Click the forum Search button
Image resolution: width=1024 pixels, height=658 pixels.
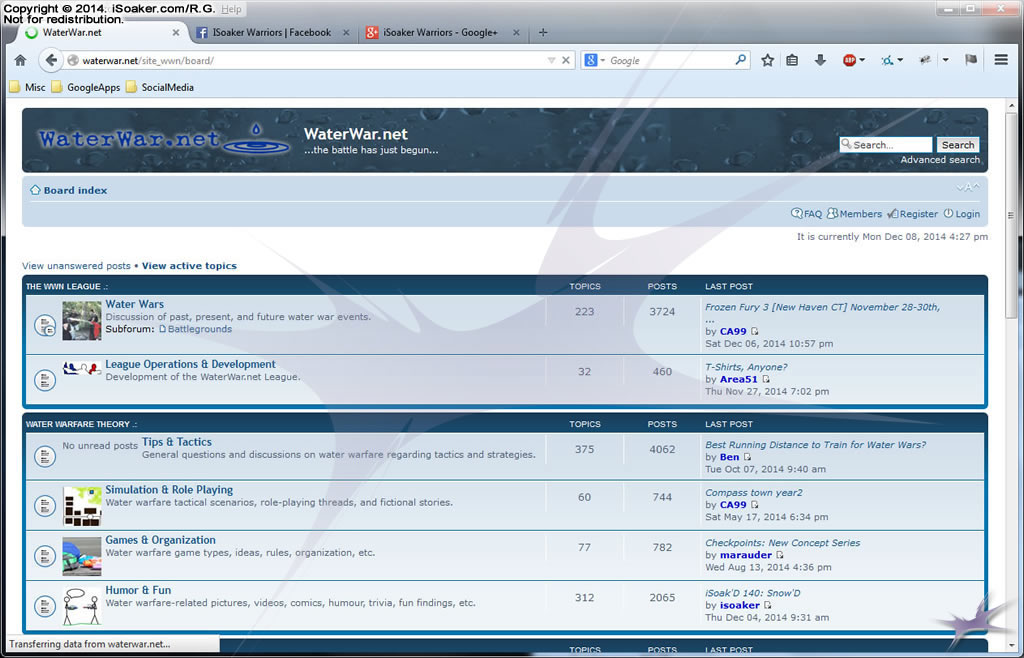(958, 144)
